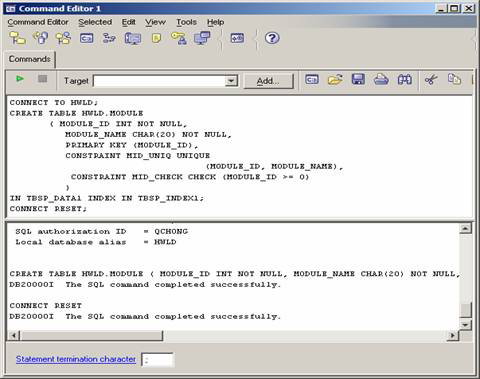Open the License Center key icon
The width and height of the screenshot is (480, 379).
179,38
